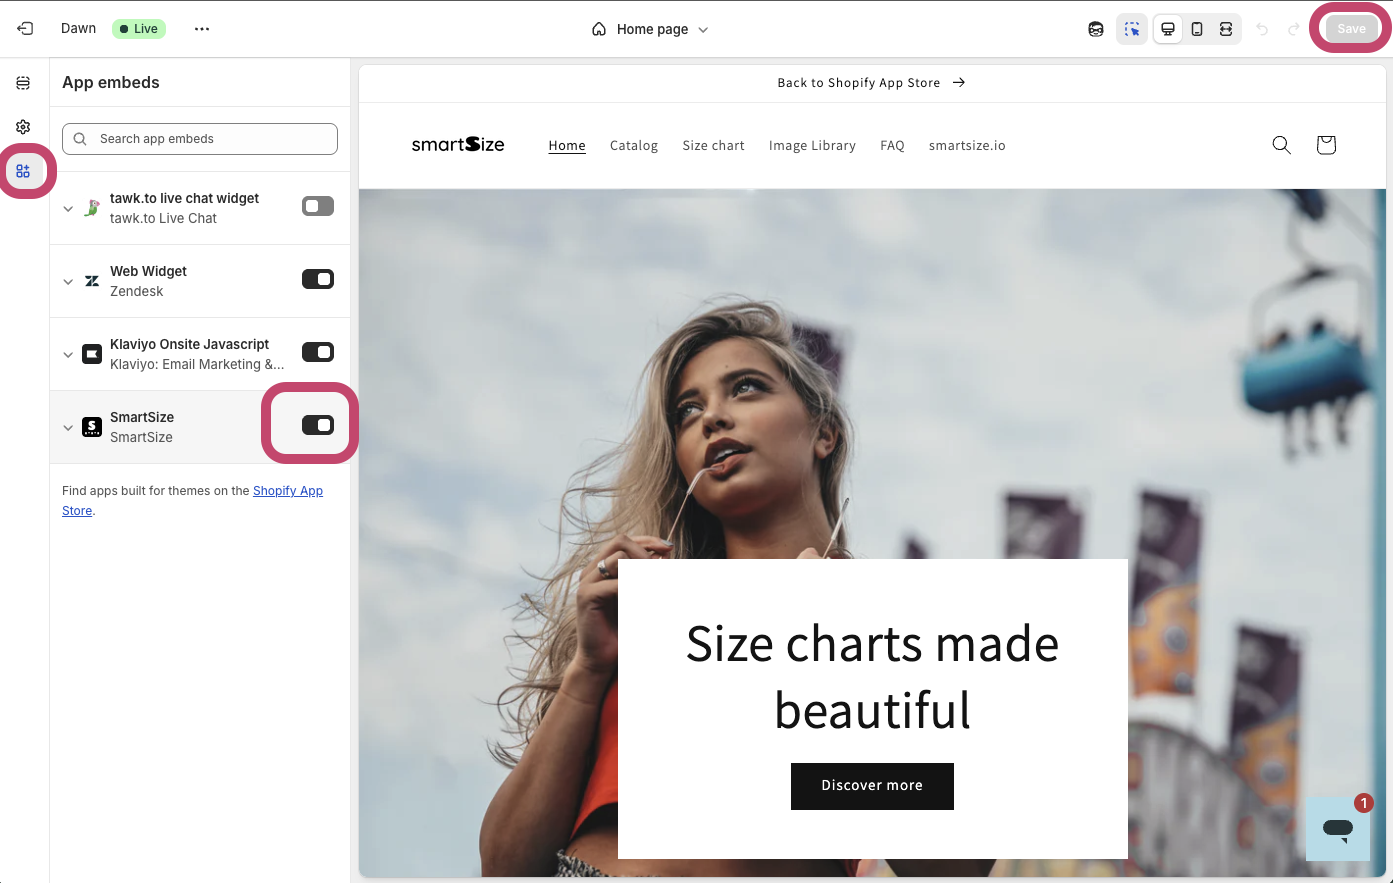Open the shopping cart icon

click(1326, 145)
